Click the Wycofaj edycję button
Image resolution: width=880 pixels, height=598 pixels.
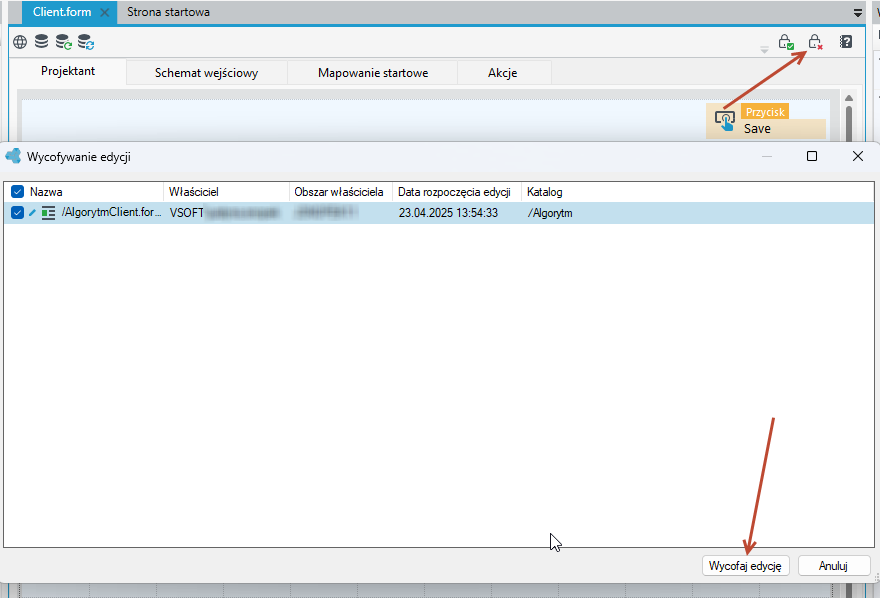[x=745, y=565]
